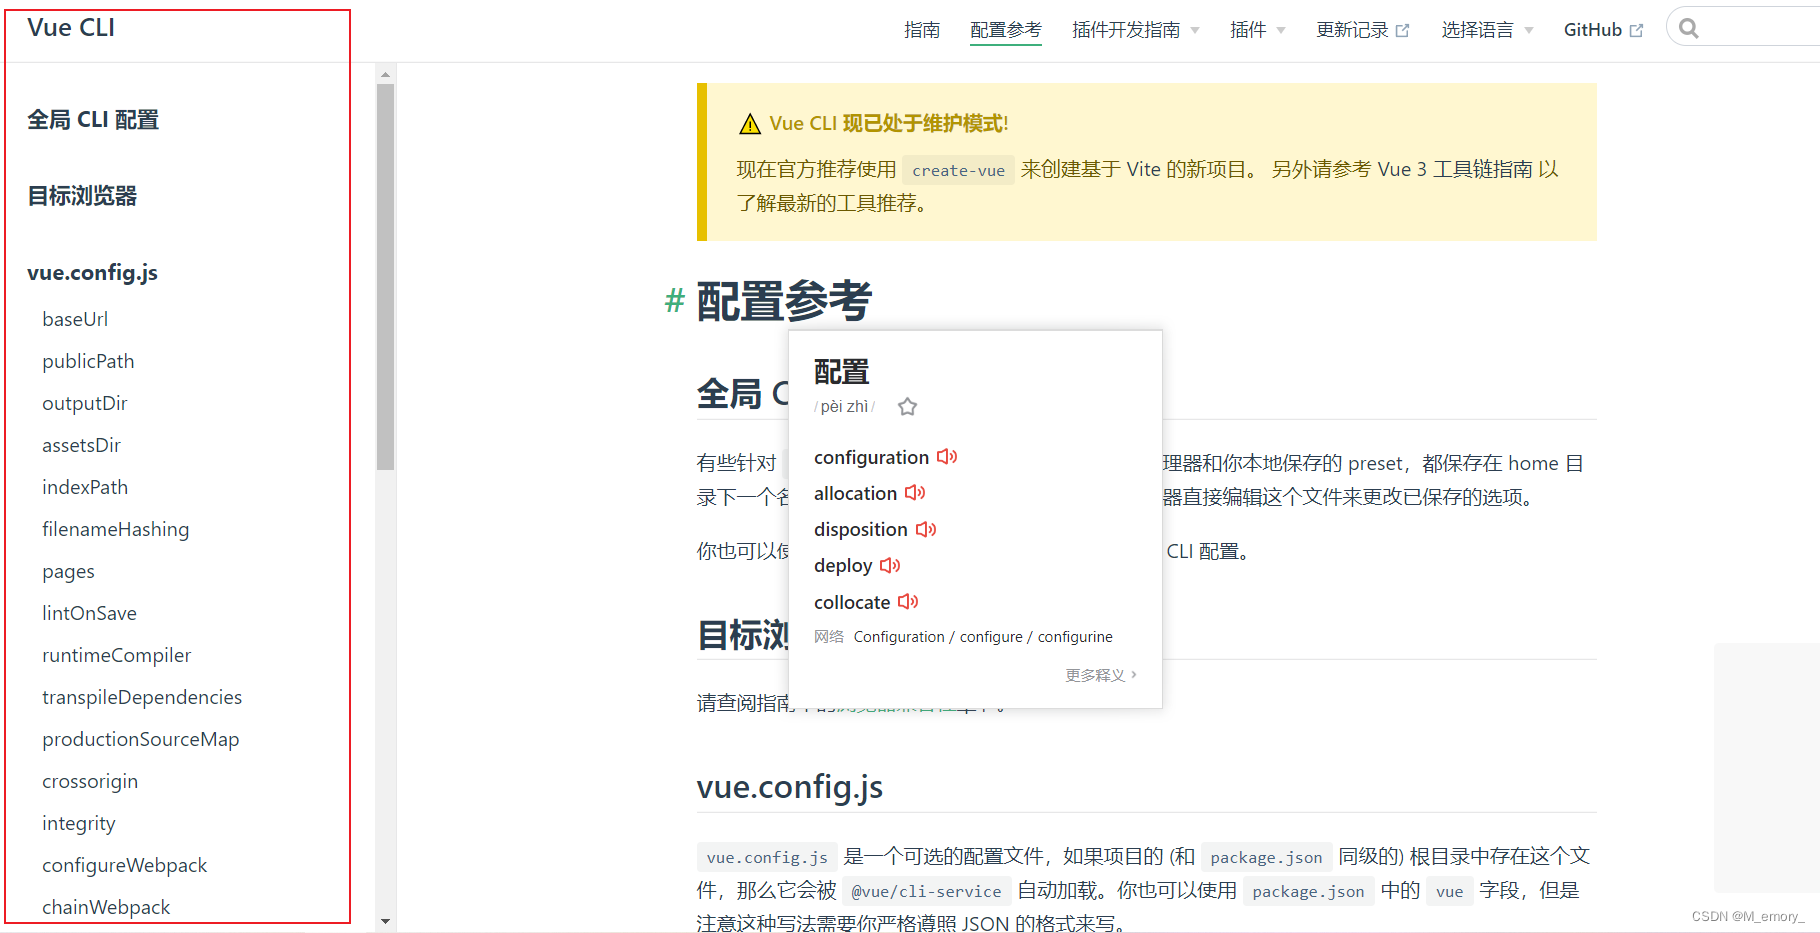Play pronunciation of "deploy"
This screenshot has width=1820, height=933.
[x=890, y=565]
